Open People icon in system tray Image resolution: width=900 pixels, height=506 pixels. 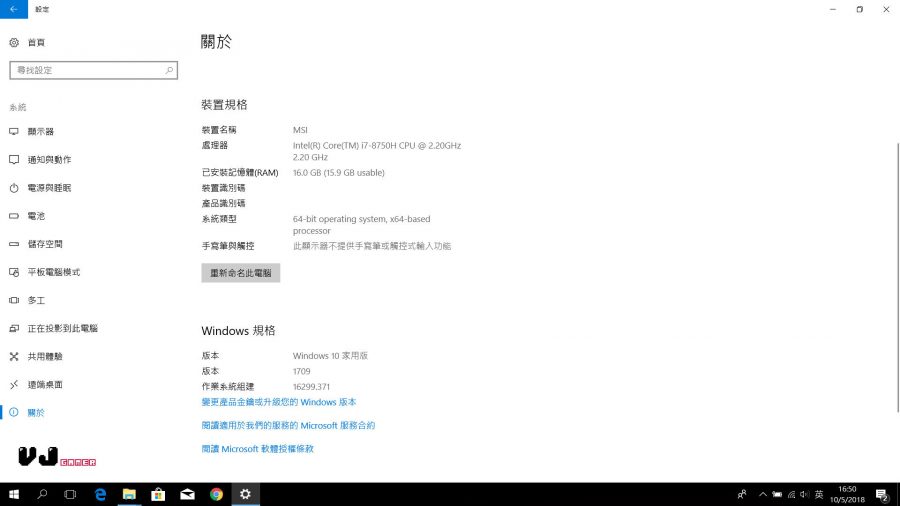pos(742,494)
